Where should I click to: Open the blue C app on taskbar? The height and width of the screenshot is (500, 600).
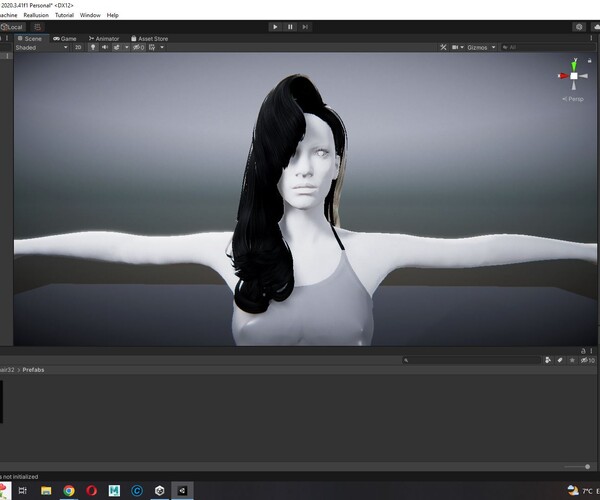137,490
